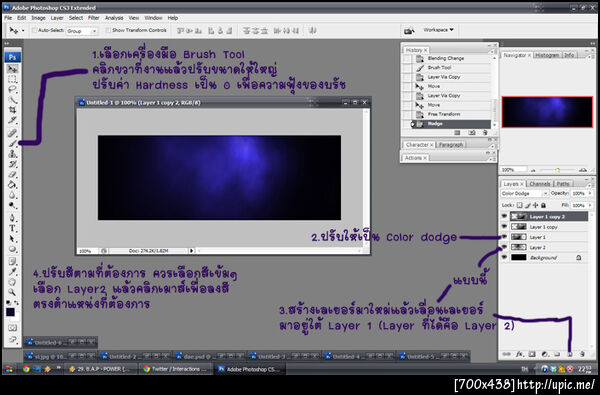Toggle lock all in the Layers panel
This screenshot has height=395, width=600.
point(543,206)
